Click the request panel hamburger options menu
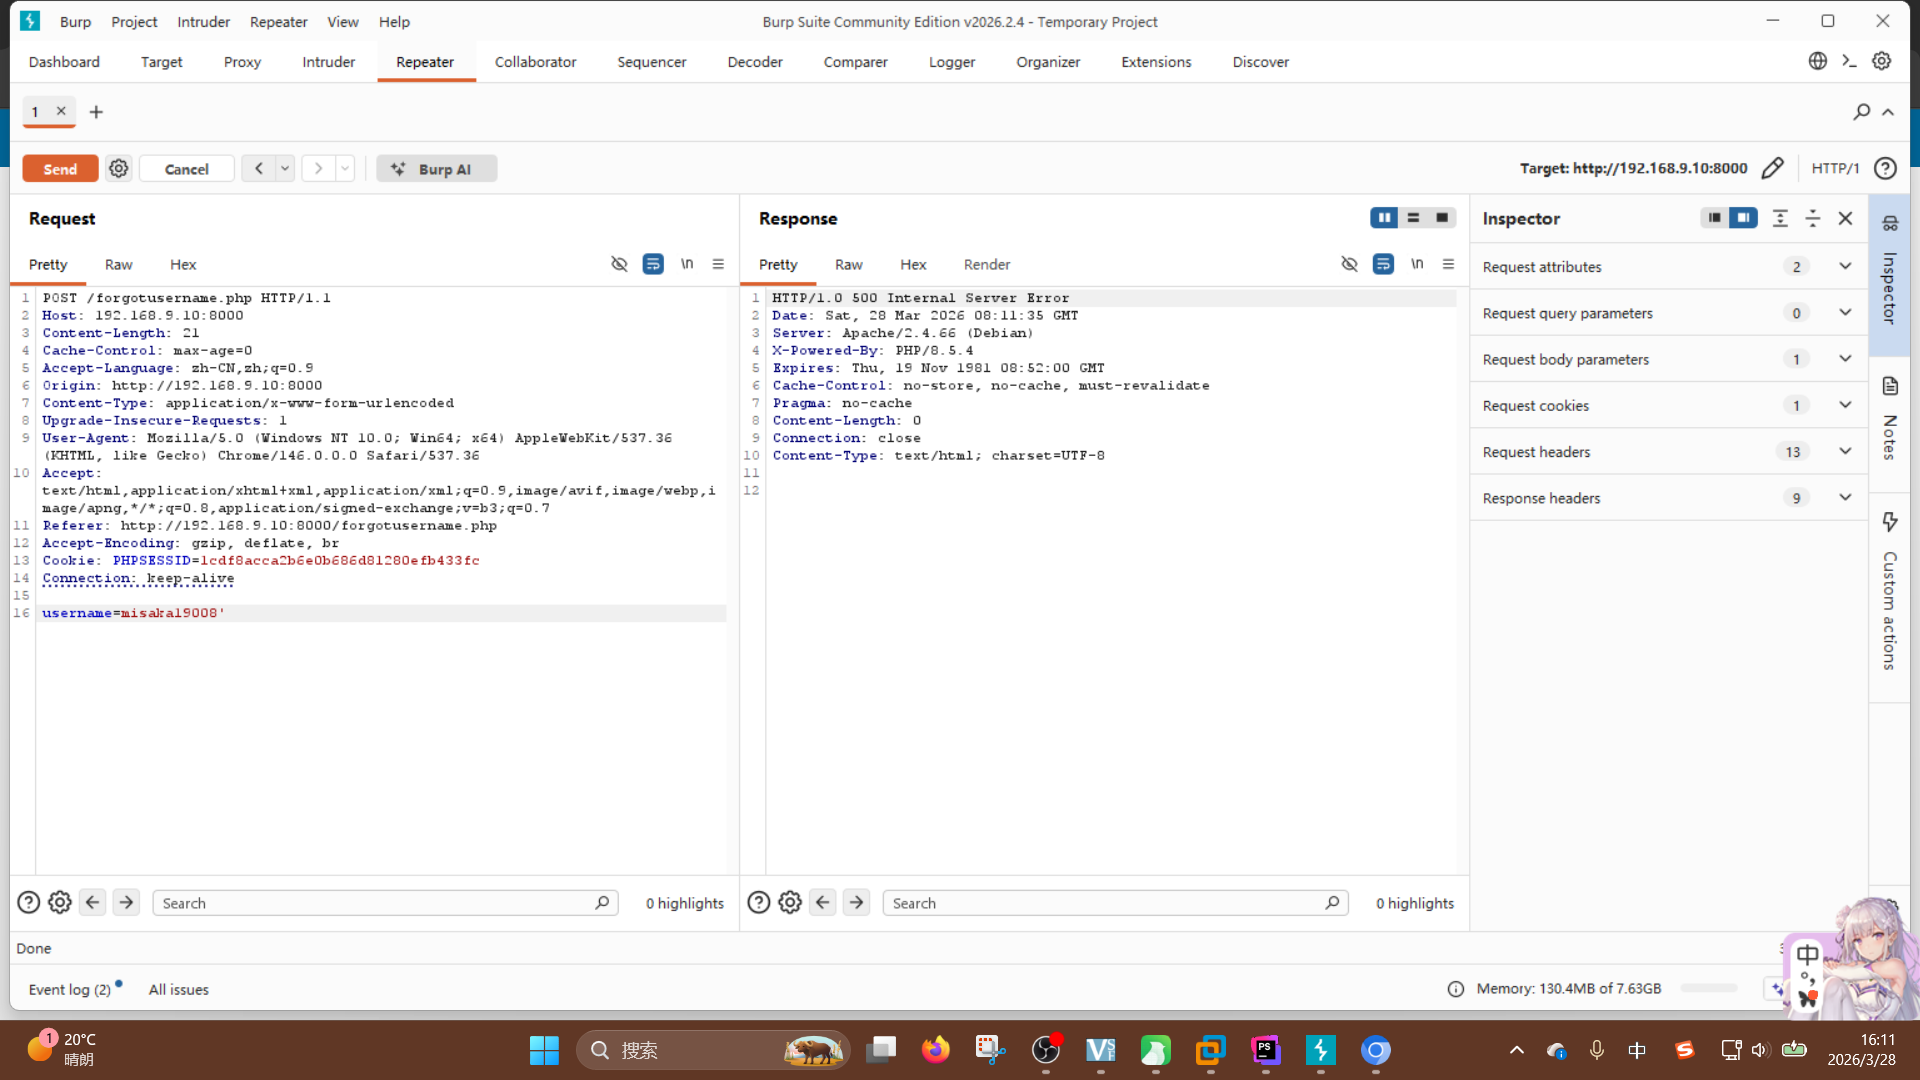This screenshot has width=1920, height=1080. click(x=718, y=264)
